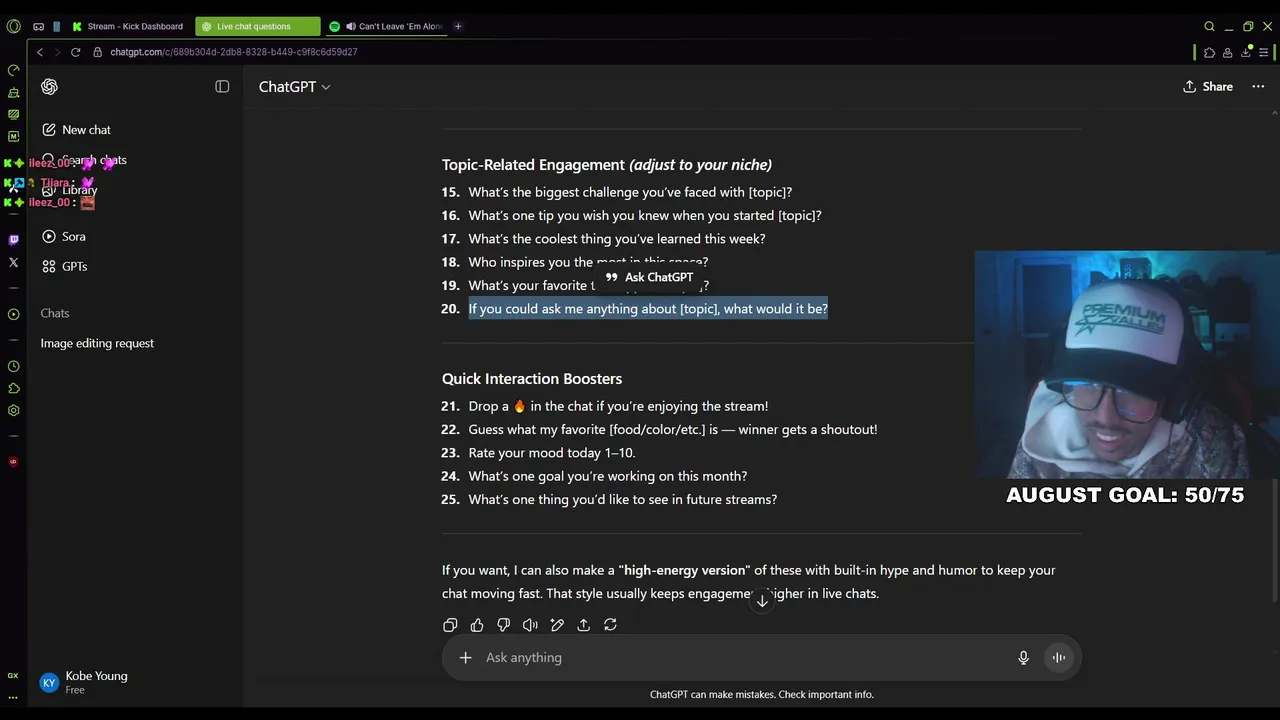Open ChatGPT model selector dropdown

click(294, 87)
